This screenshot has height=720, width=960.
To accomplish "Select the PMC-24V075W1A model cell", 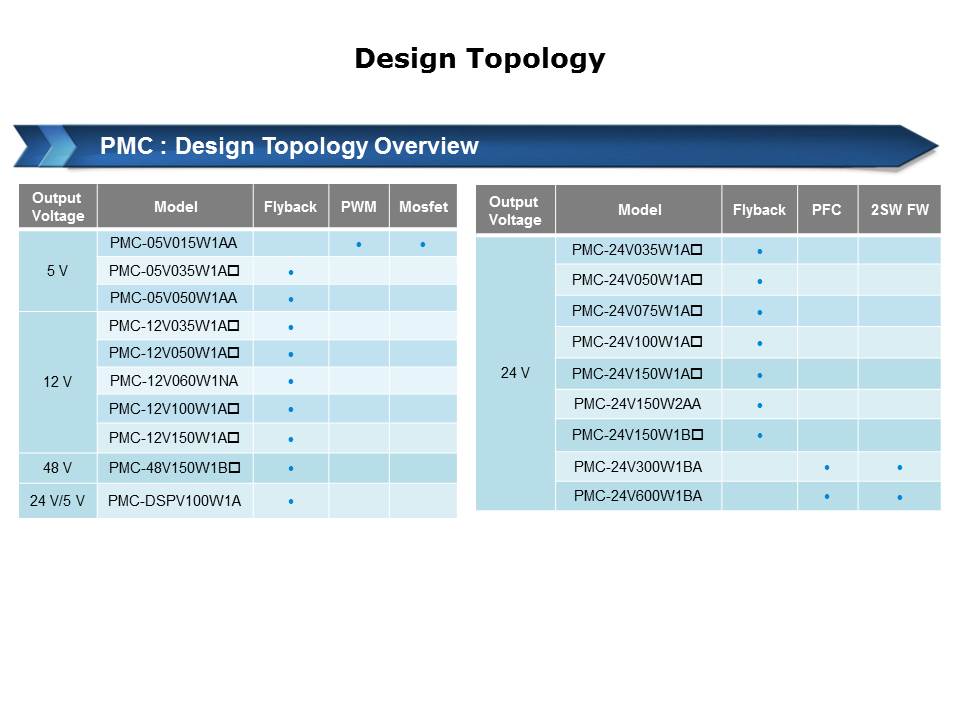I will pyautogui.click(x=637, y=311).
